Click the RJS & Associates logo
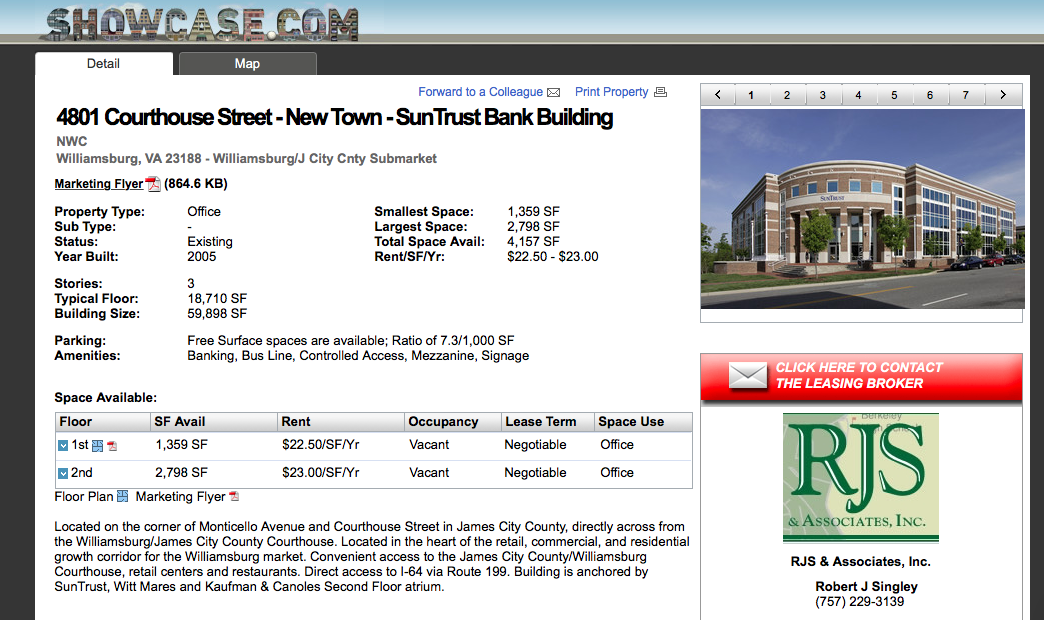1044x620 pixels. point(861,477)
